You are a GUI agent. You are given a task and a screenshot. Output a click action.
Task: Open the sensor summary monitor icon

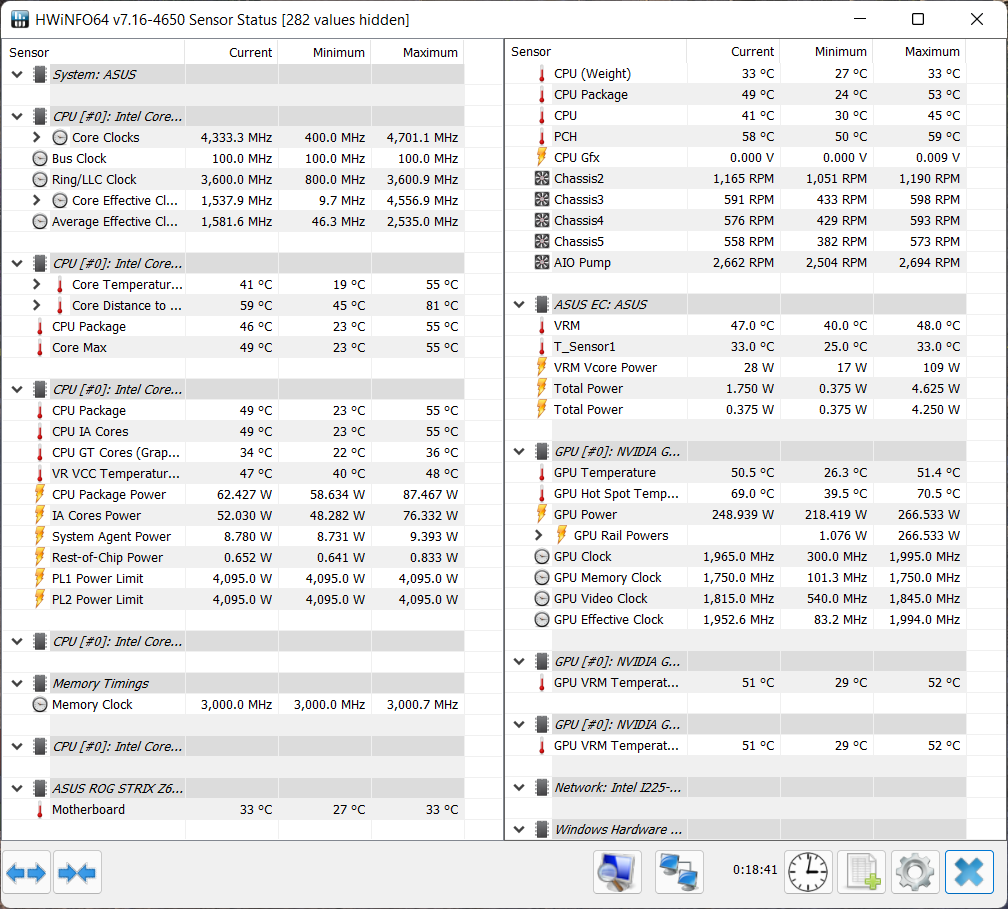point(617,872)
